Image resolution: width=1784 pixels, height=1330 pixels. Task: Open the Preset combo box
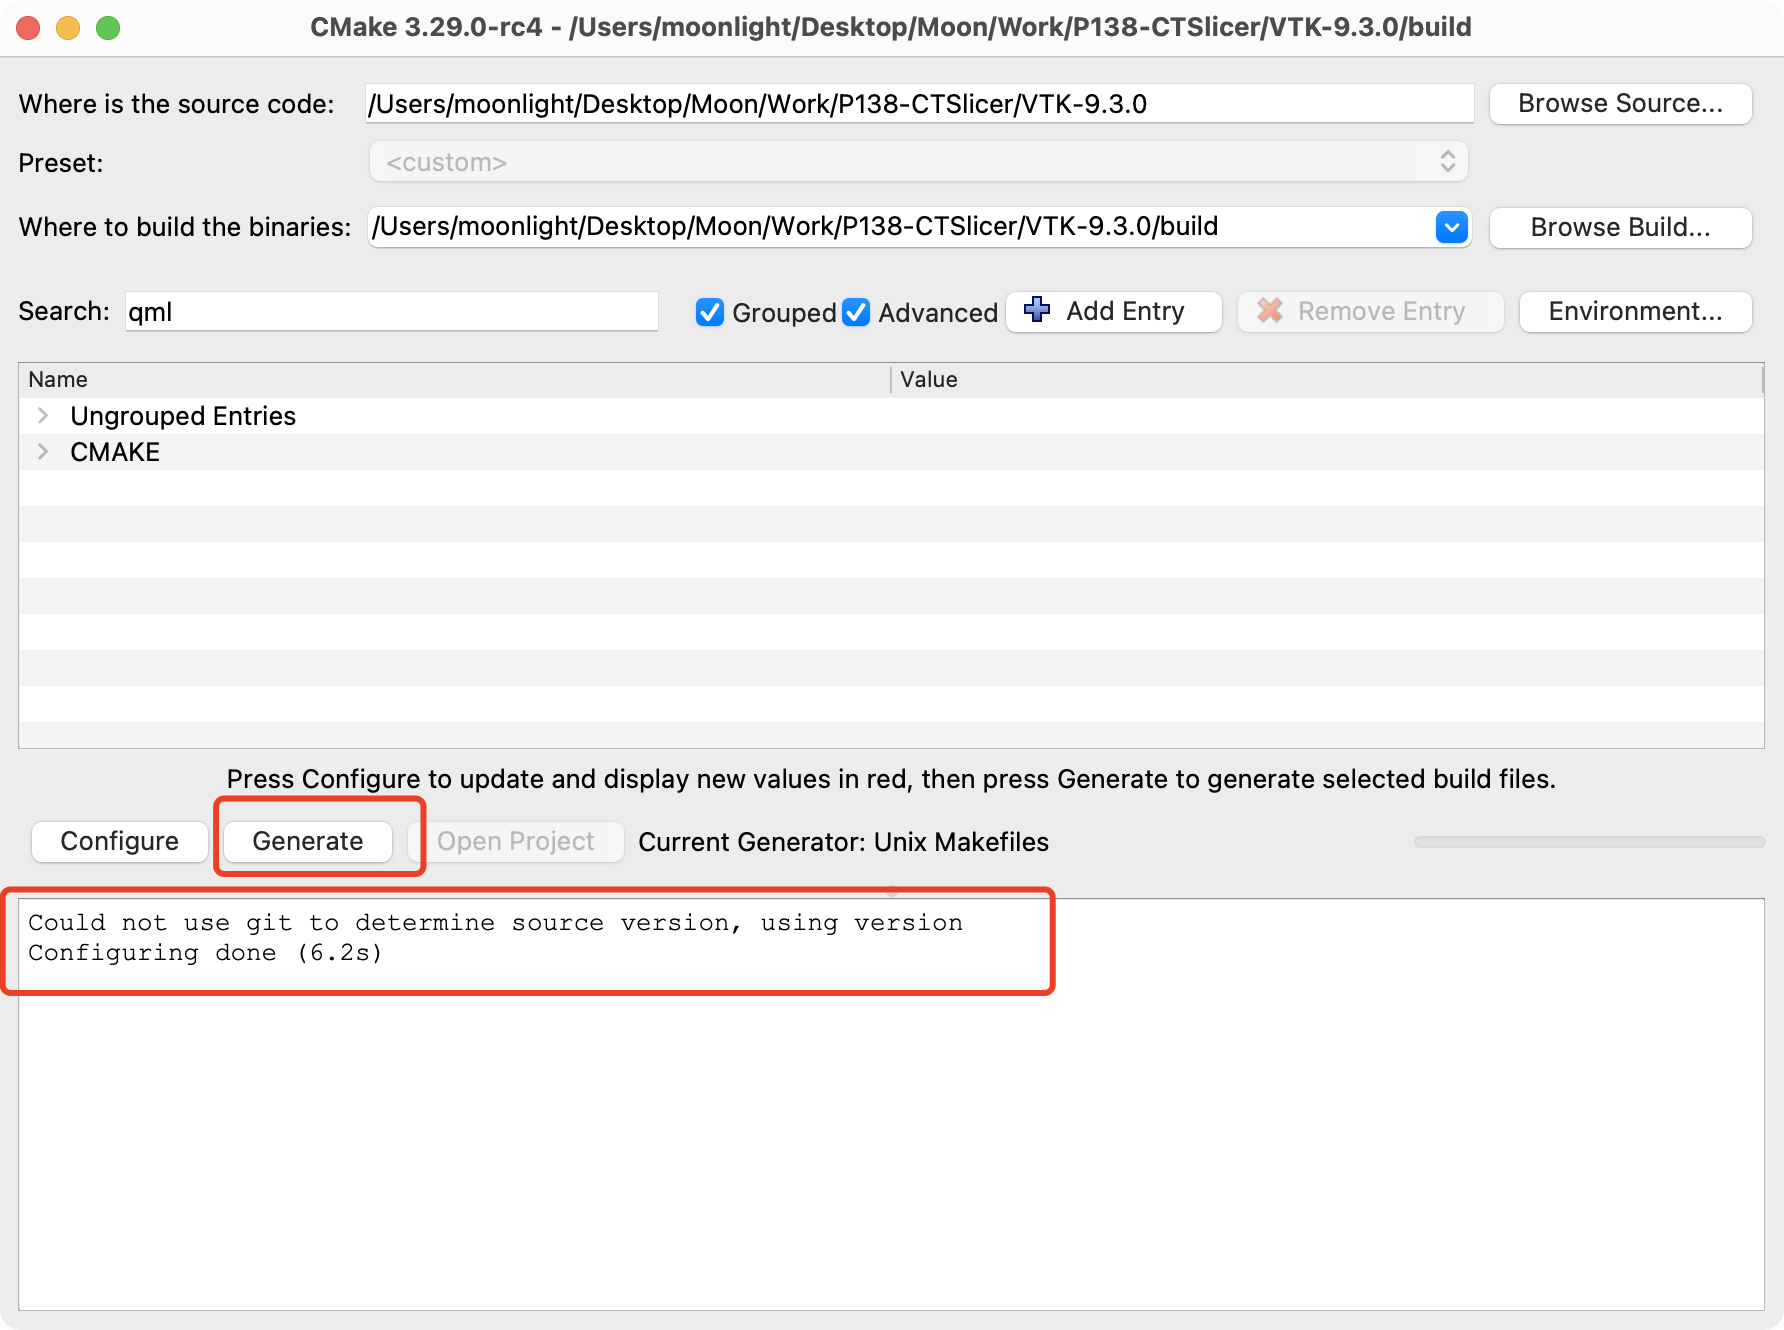coord(918,162)
